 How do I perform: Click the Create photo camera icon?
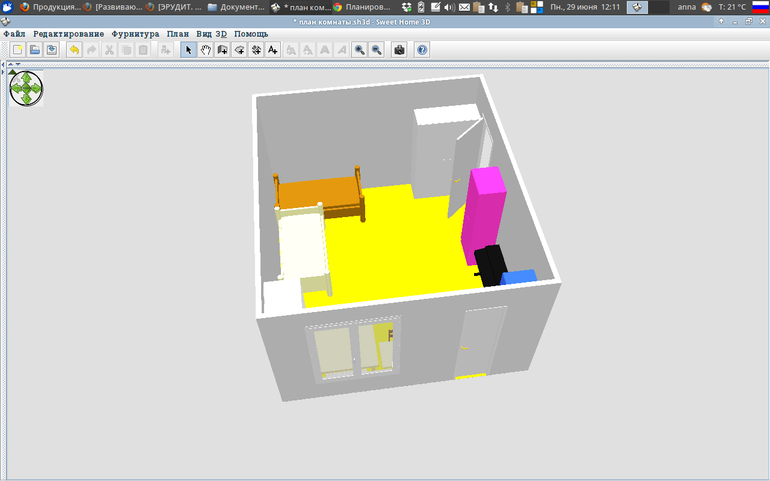(399, 50)
